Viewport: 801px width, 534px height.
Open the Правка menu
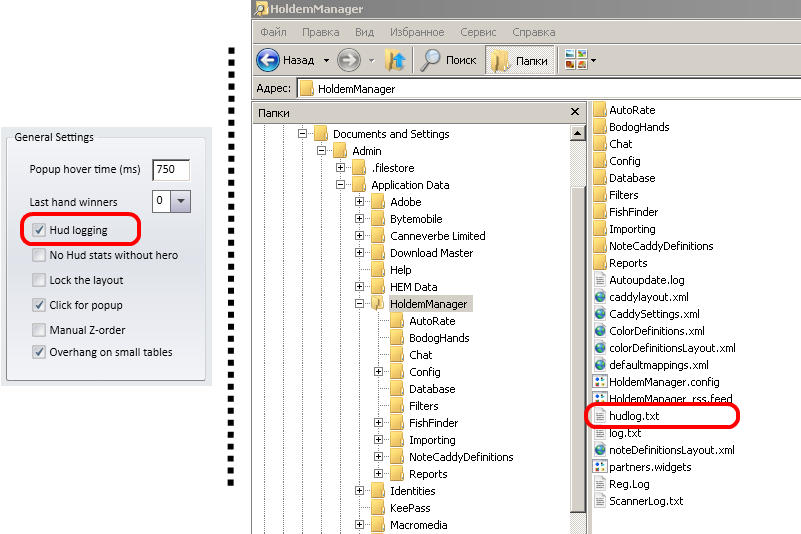[321, 32]
